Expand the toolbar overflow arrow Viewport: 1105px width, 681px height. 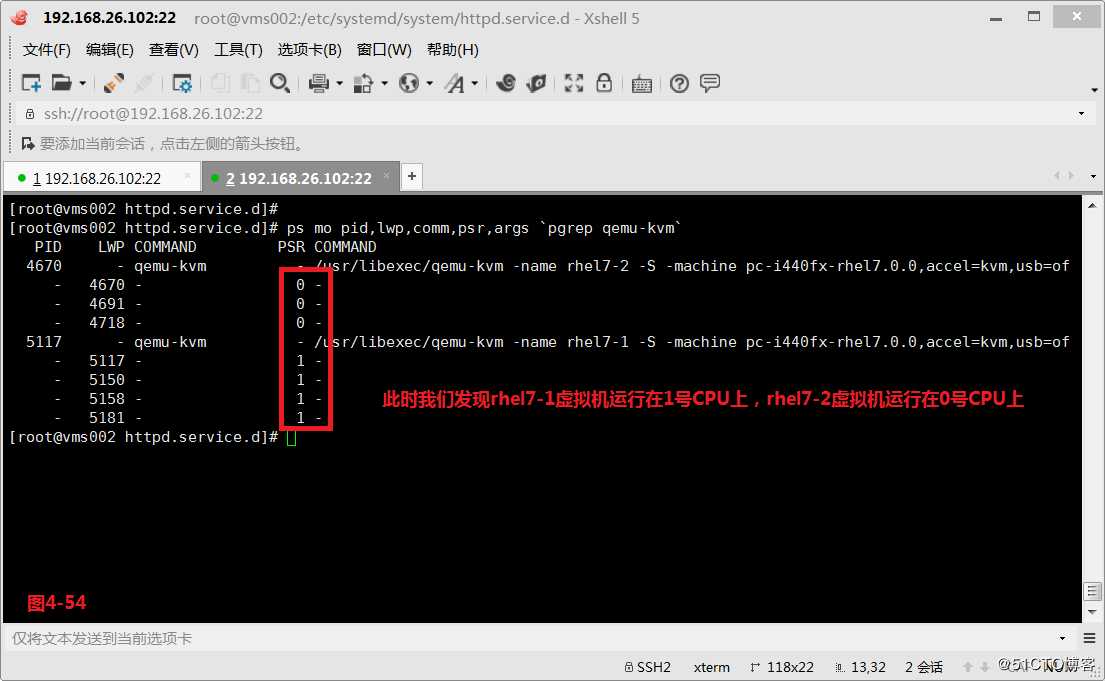click(x=1094, y=90)
